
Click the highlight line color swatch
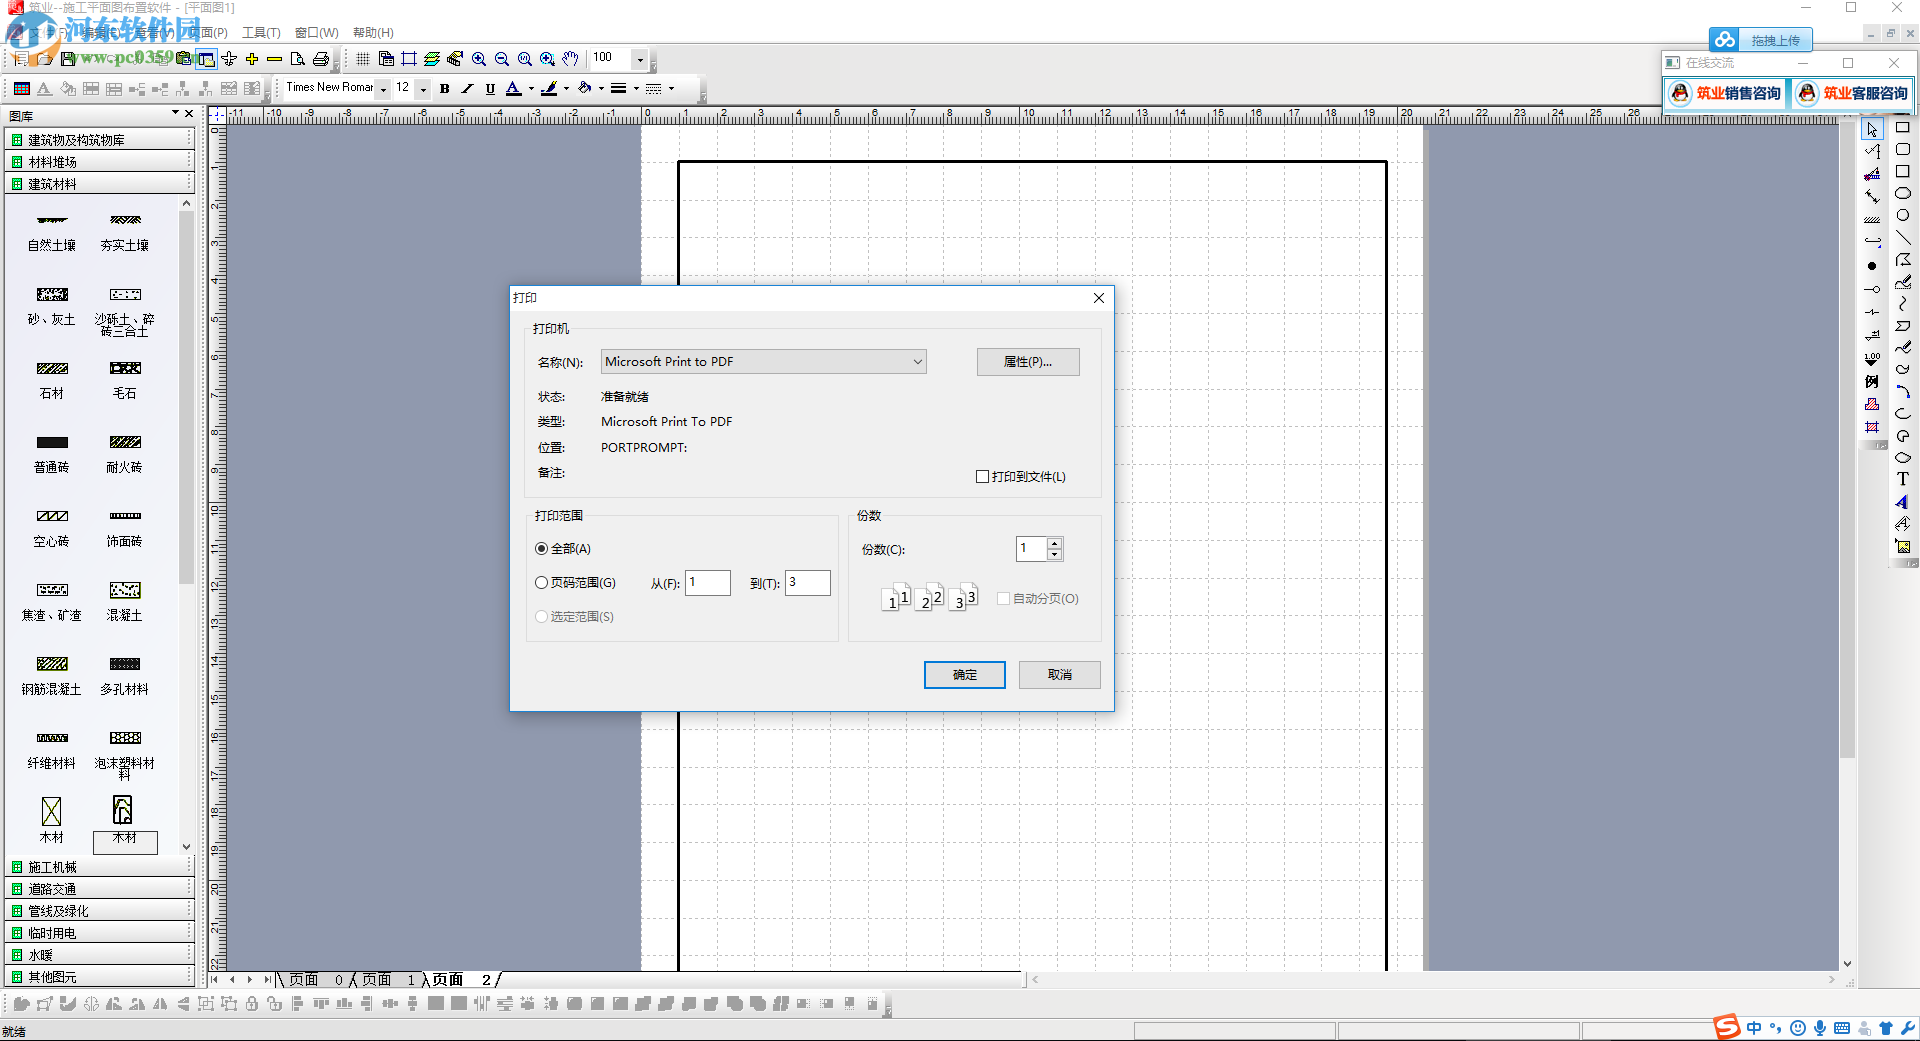click(549, 88)
